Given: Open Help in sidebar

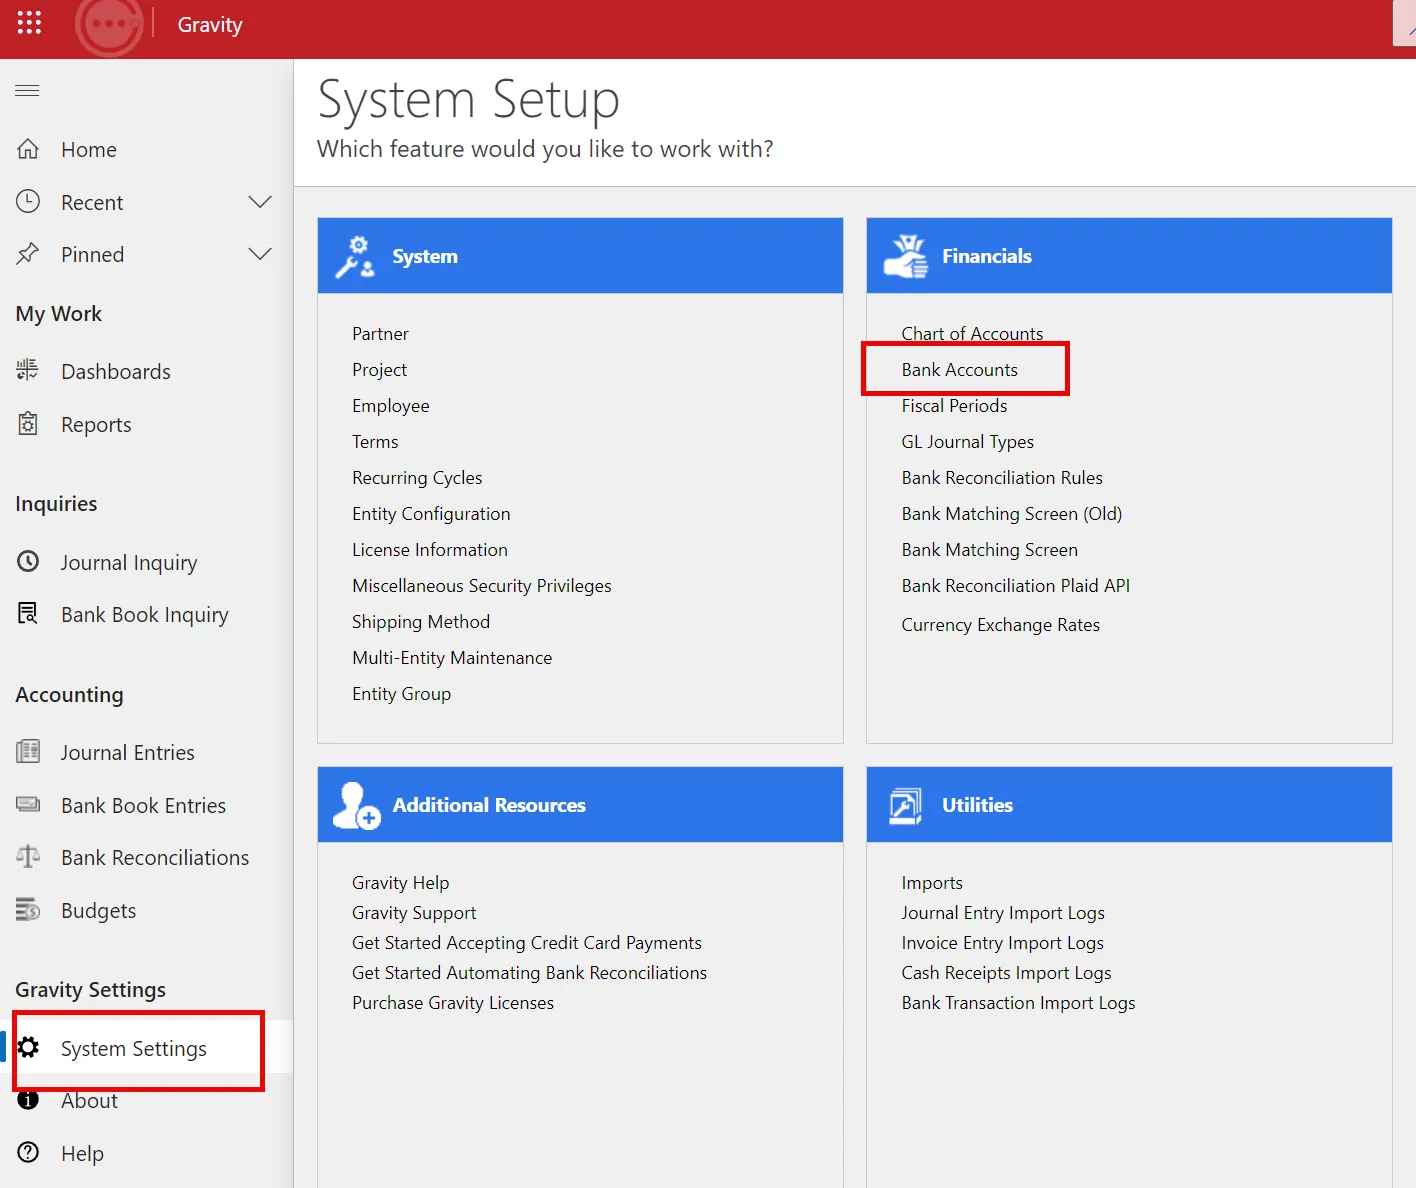Looking at the screenshot, I should tap(82, 1154).
